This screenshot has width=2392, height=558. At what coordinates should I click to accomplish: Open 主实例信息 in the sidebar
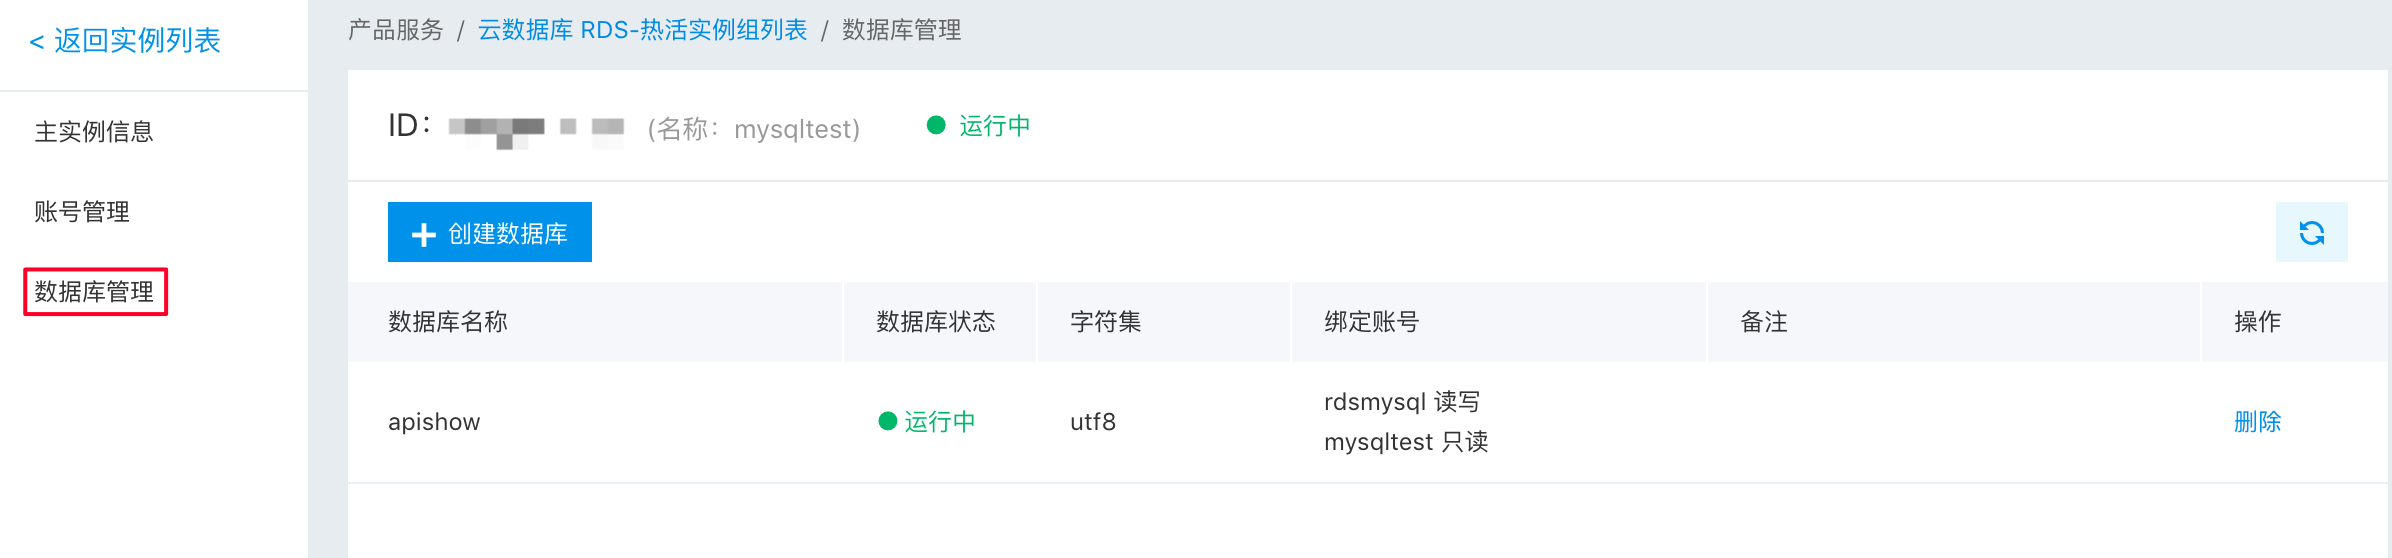(x=94, y=132)
